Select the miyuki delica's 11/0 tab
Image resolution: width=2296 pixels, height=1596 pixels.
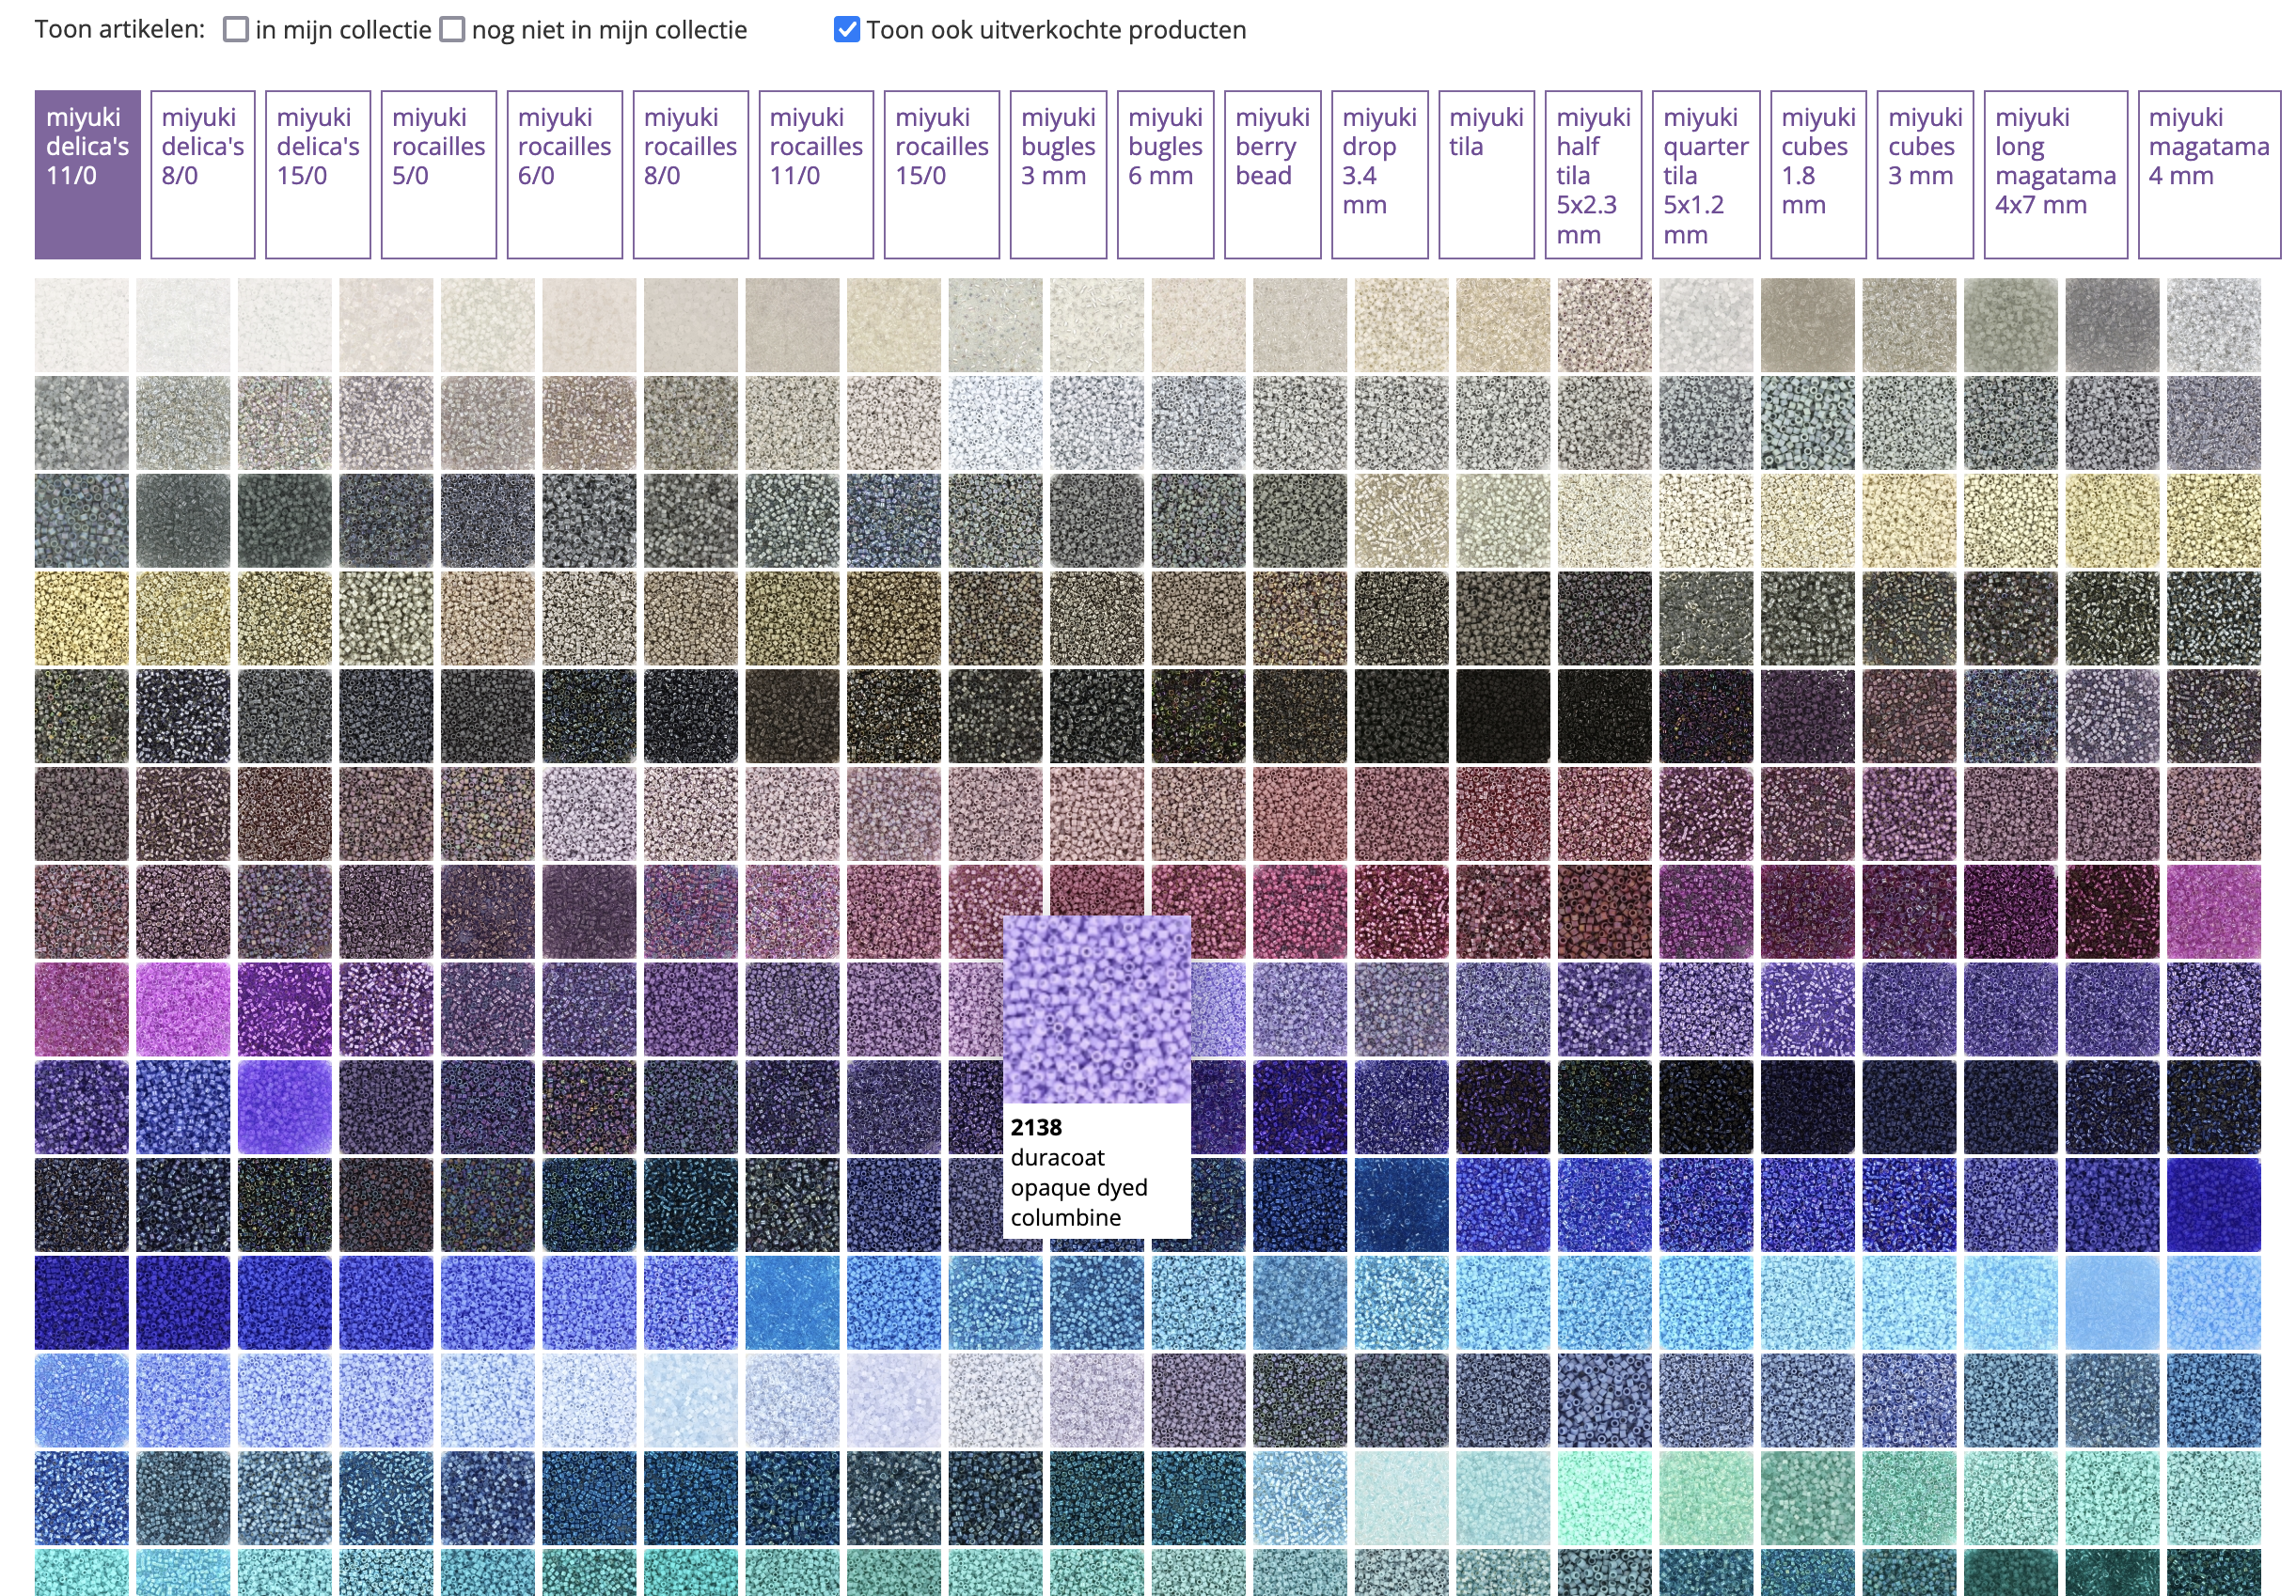(88, 175)
